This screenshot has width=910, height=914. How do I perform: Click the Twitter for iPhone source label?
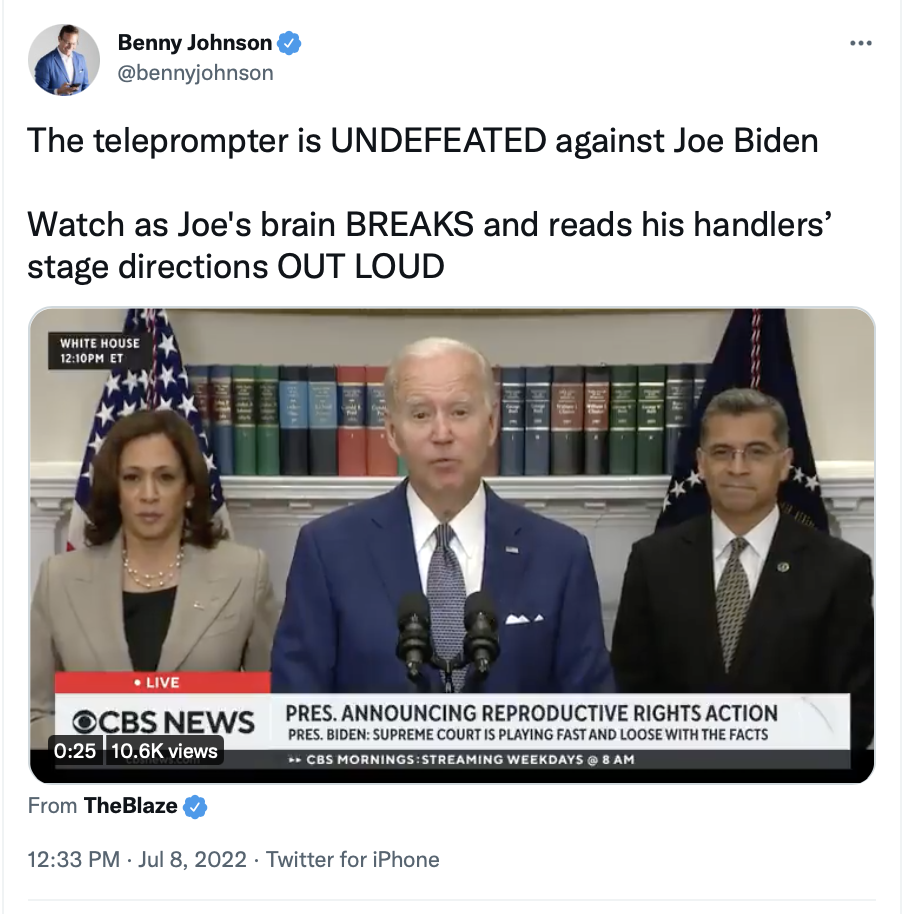click(x=353, y=859)
